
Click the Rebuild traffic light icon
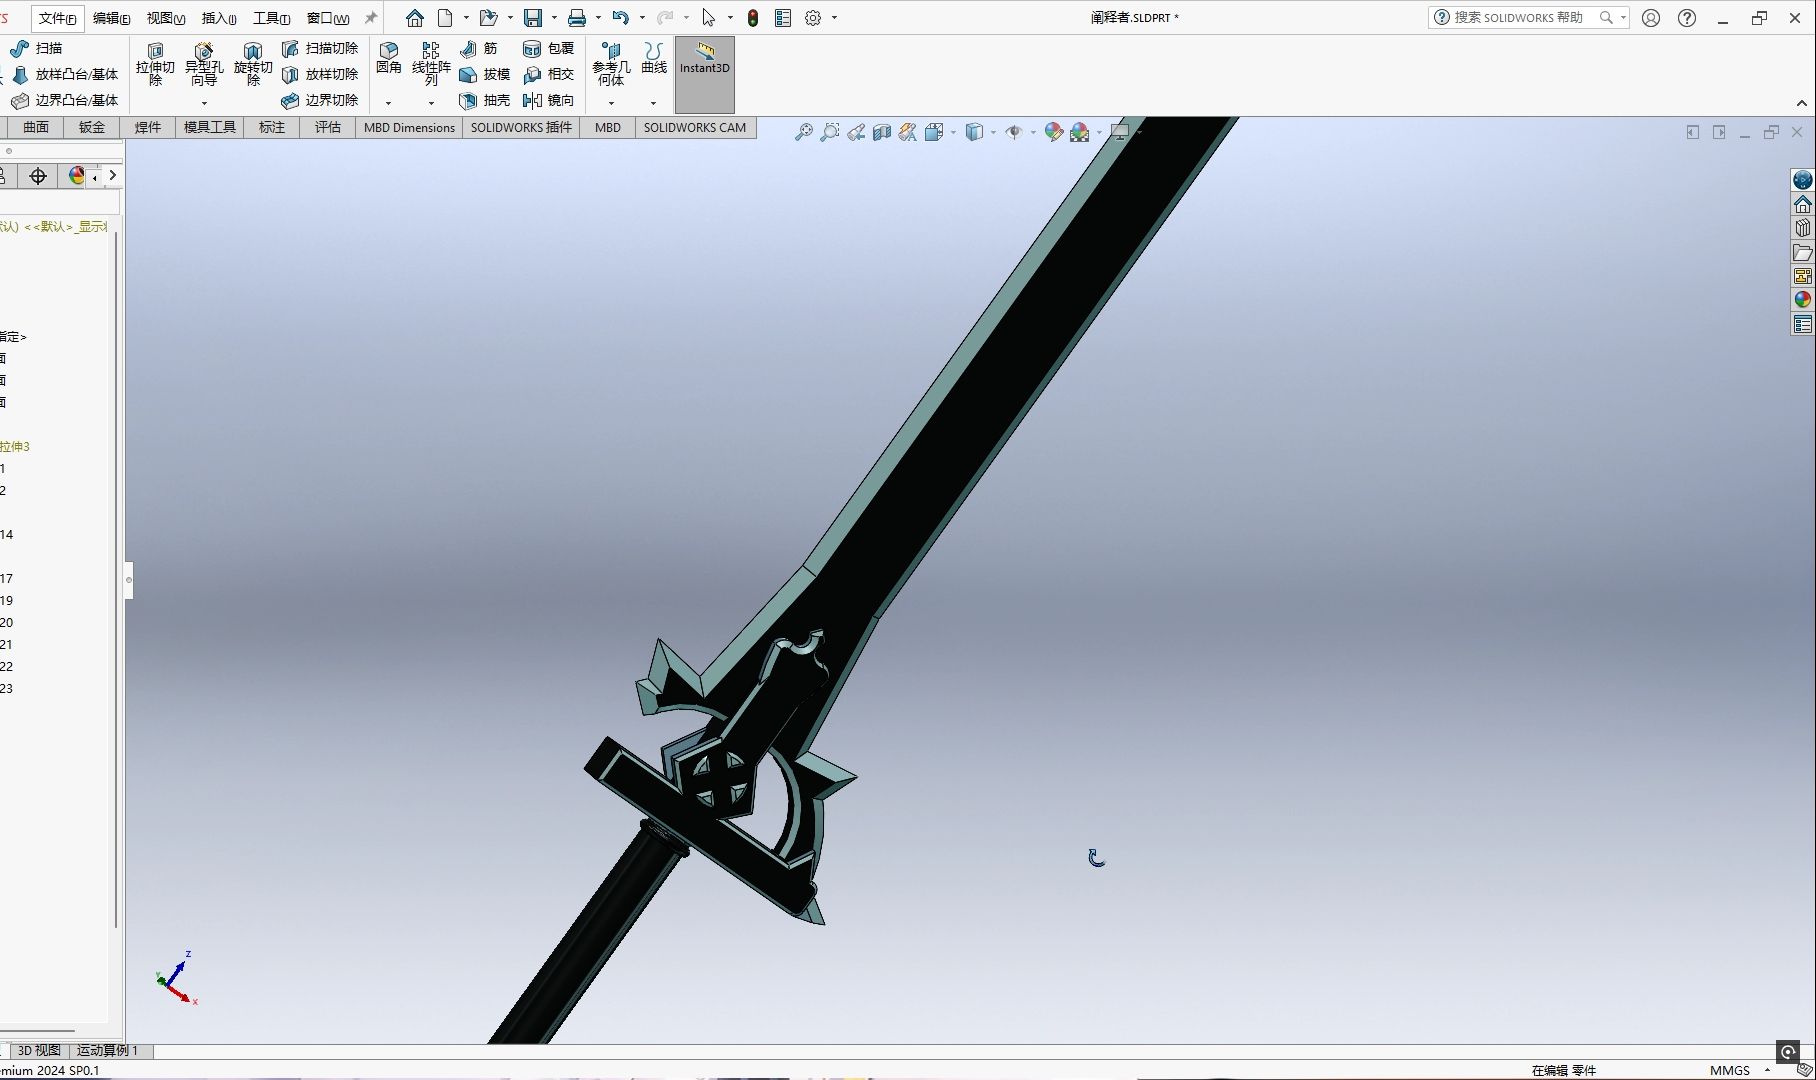click(753, 18)
